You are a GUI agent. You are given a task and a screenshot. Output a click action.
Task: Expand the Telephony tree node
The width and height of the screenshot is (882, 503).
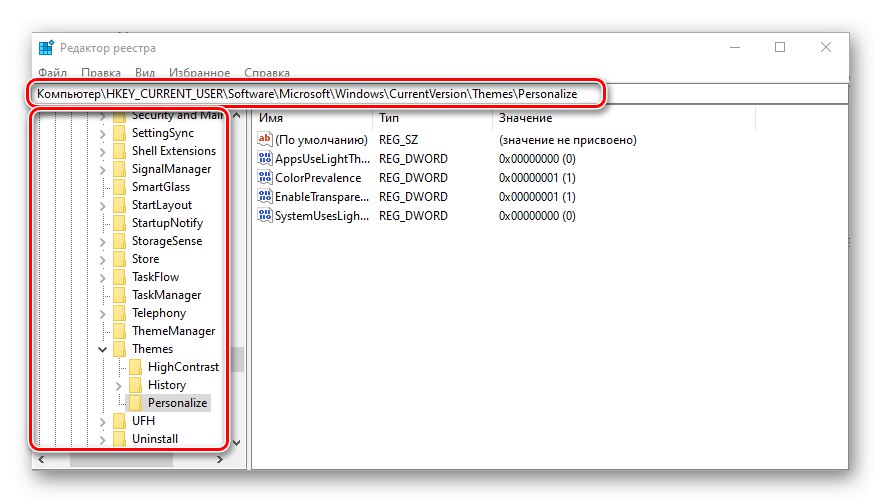[x=102, y=314]
